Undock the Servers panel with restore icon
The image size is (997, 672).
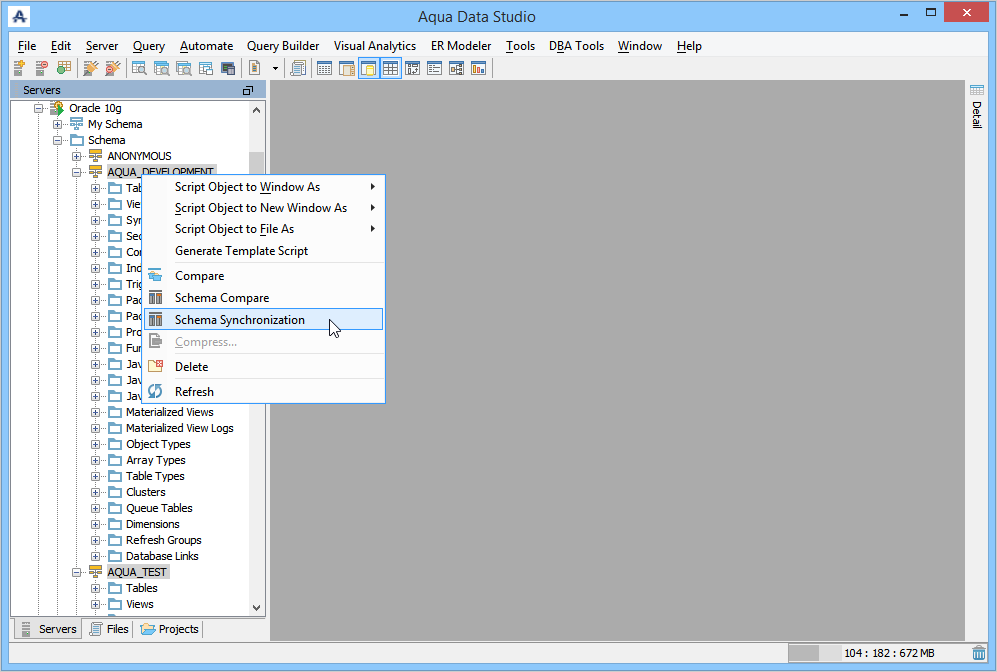[x=248, y=90]
